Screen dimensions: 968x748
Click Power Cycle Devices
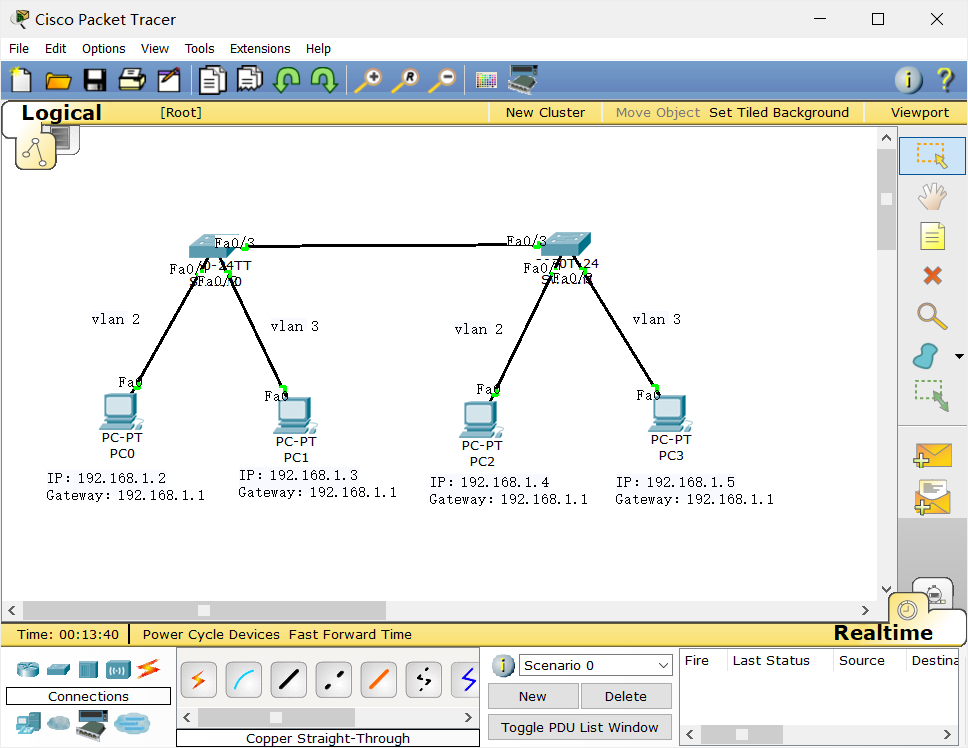point(211,634)
